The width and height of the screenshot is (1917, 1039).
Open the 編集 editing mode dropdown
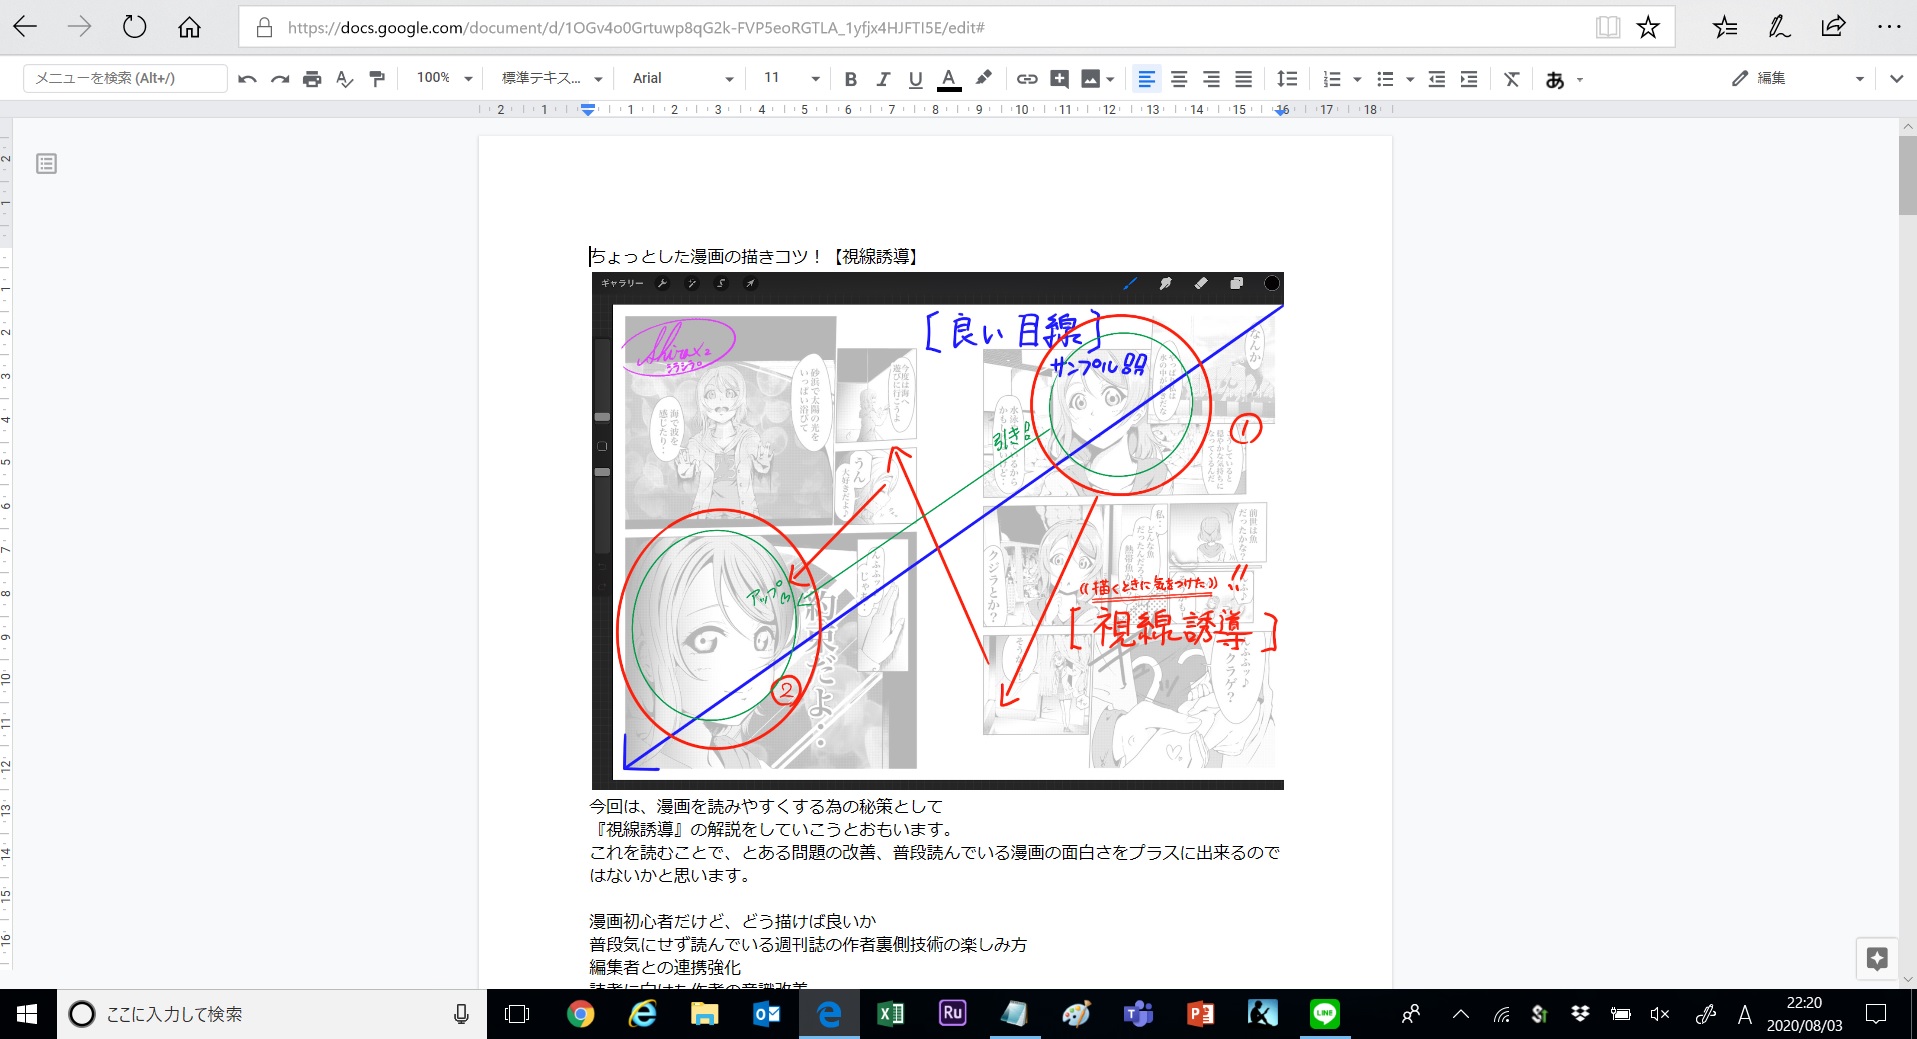[x=1798, y=78]
